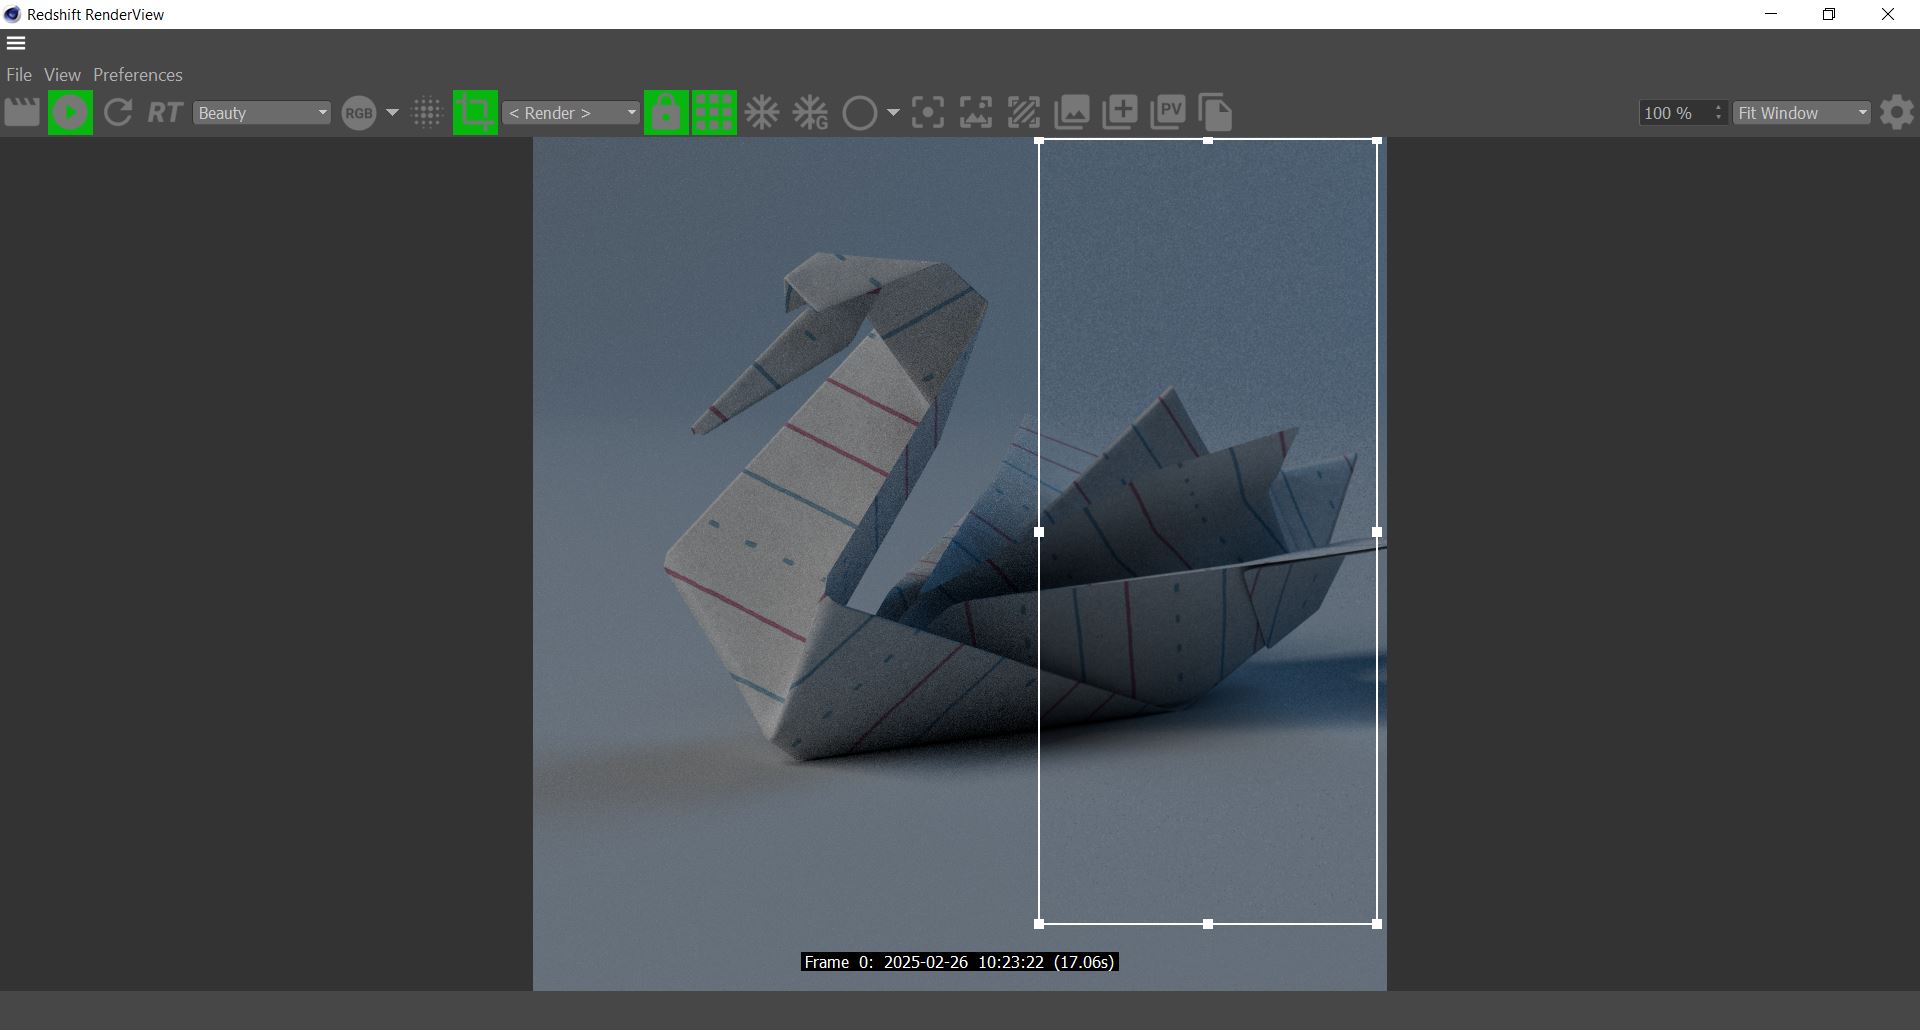The image size is (1920, 1030).
Task: Expand the RGB channel dropdown arrow
Action: click(x=392, y=113)
